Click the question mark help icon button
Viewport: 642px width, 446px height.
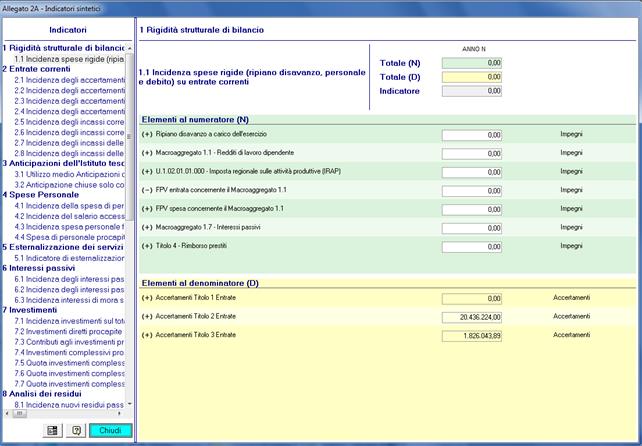coord(74,430)
